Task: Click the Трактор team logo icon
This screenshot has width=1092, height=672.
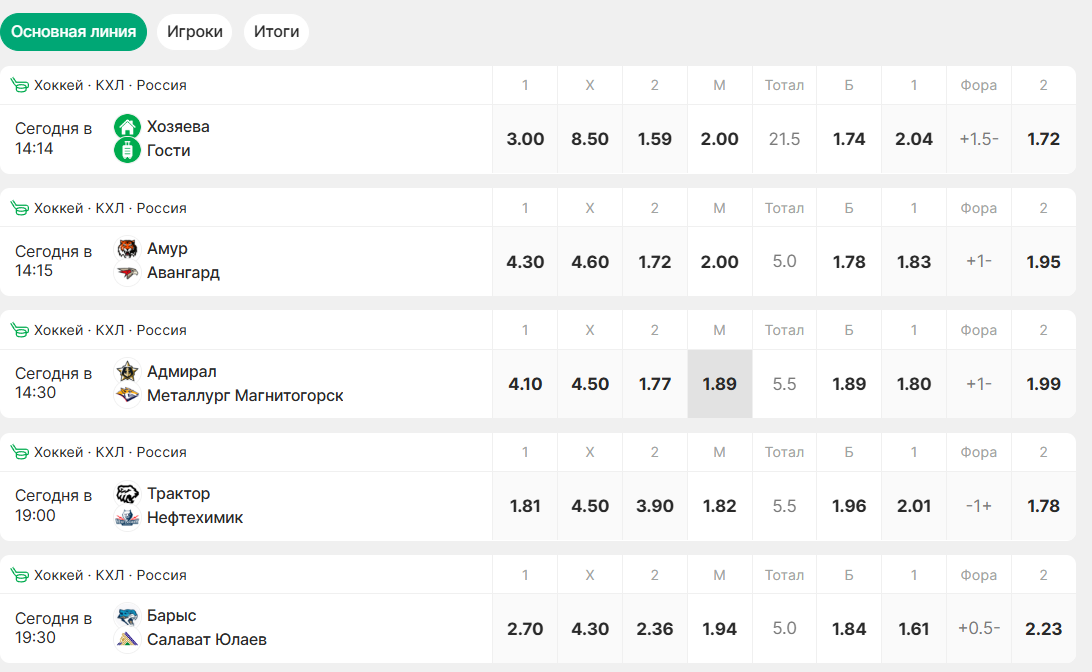Action: [127, 494]
